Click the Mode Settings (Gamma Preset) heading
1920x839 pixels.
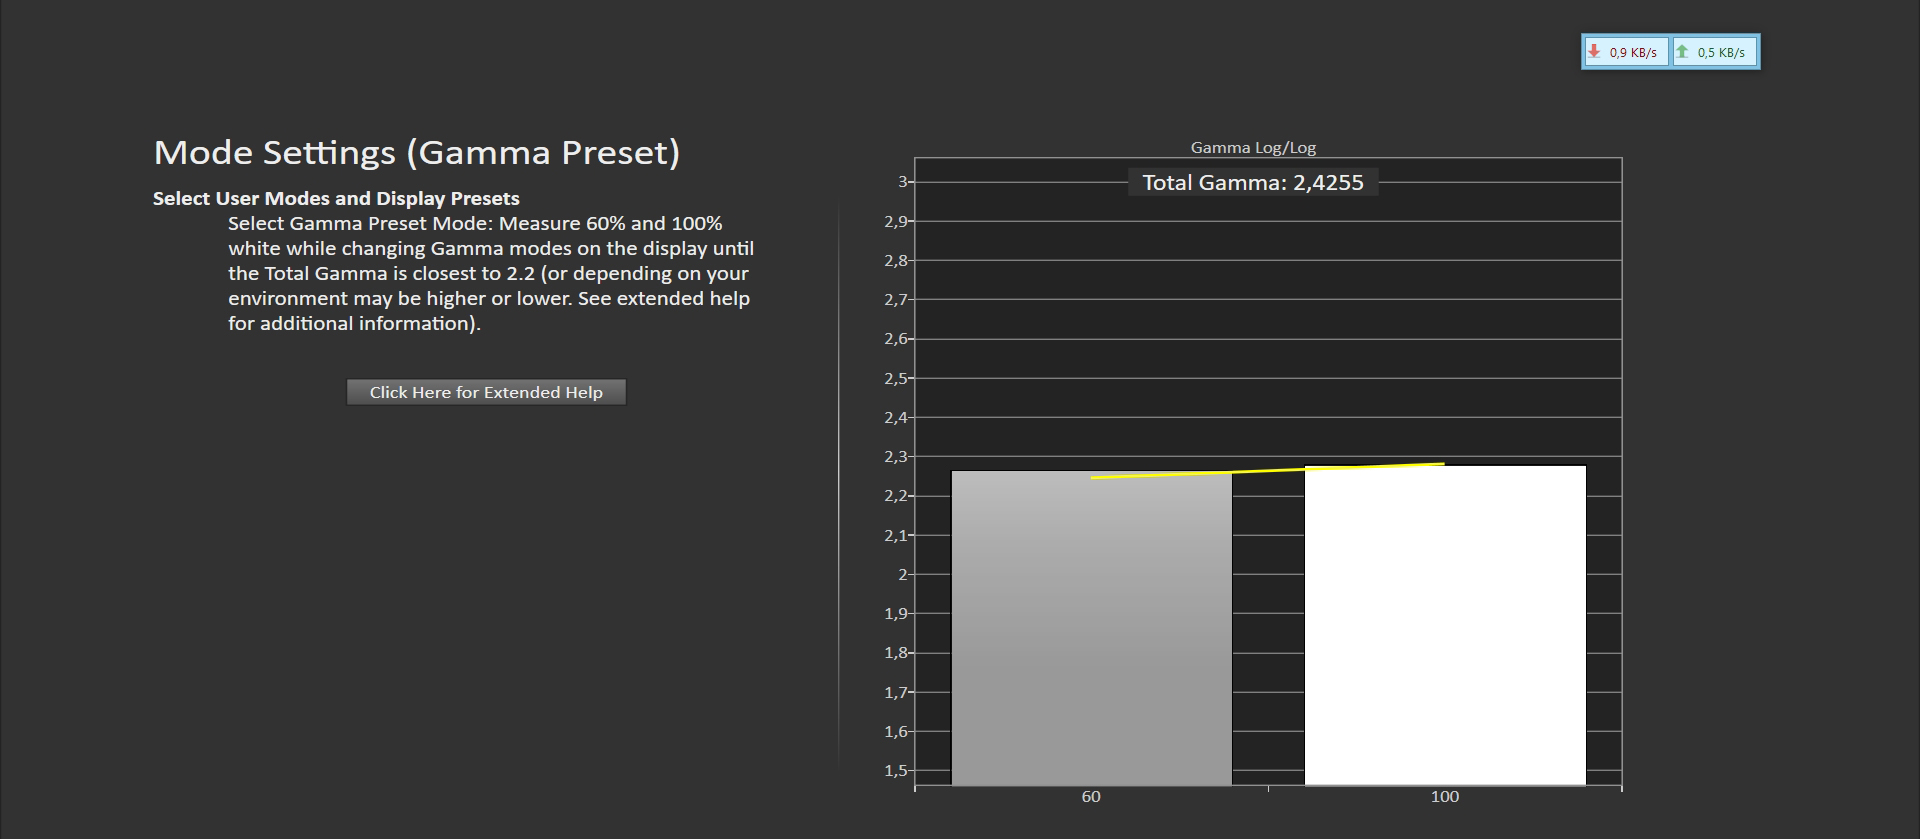click(417, 152)
